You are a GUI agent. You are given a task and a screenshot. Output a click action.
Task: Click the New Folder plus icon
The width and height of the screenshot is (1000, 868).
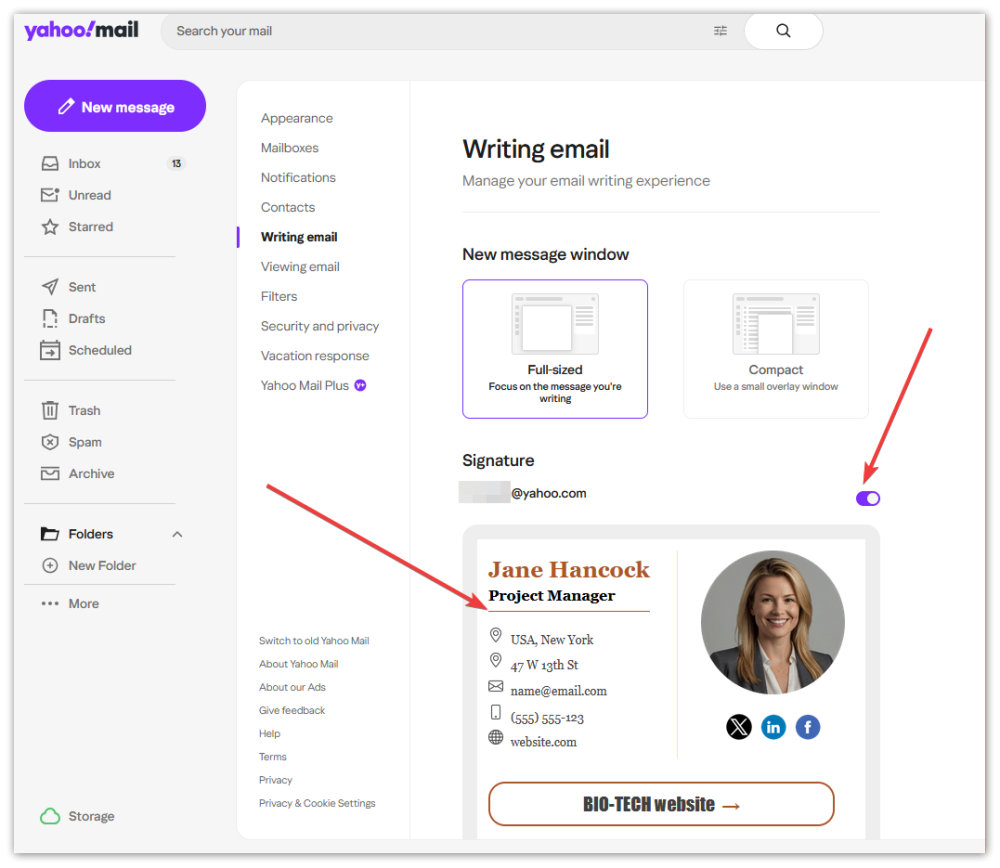pos(50,566)
